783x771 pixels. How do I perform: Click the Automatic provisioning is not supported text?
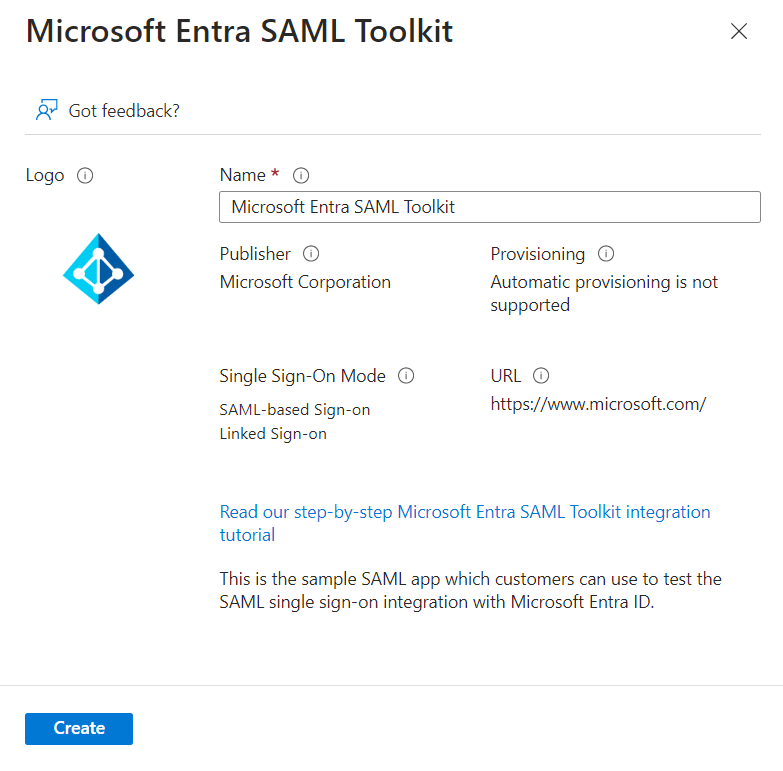pos(604,293)
